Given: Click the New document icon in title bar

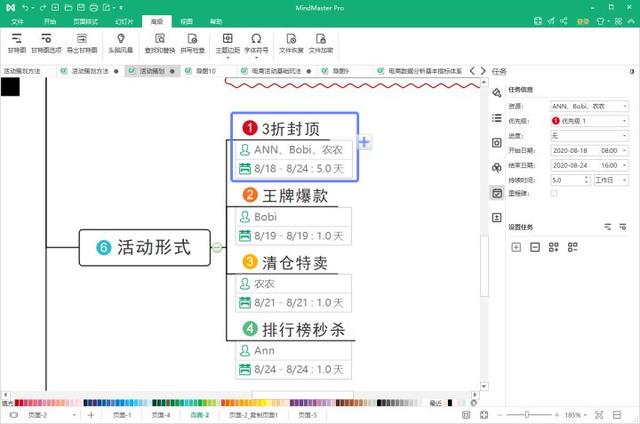Looking at the screenshot, I should (55, 8).
